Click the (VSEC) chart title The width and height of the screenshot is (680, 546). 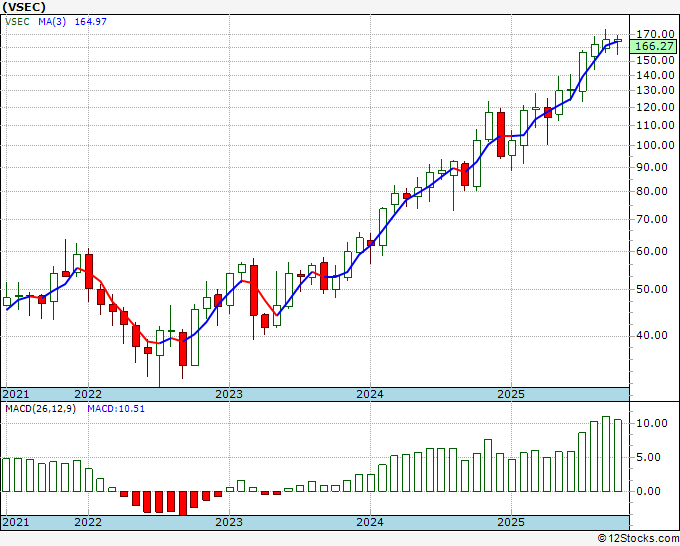pyautogui.click(x=24, y=7)
